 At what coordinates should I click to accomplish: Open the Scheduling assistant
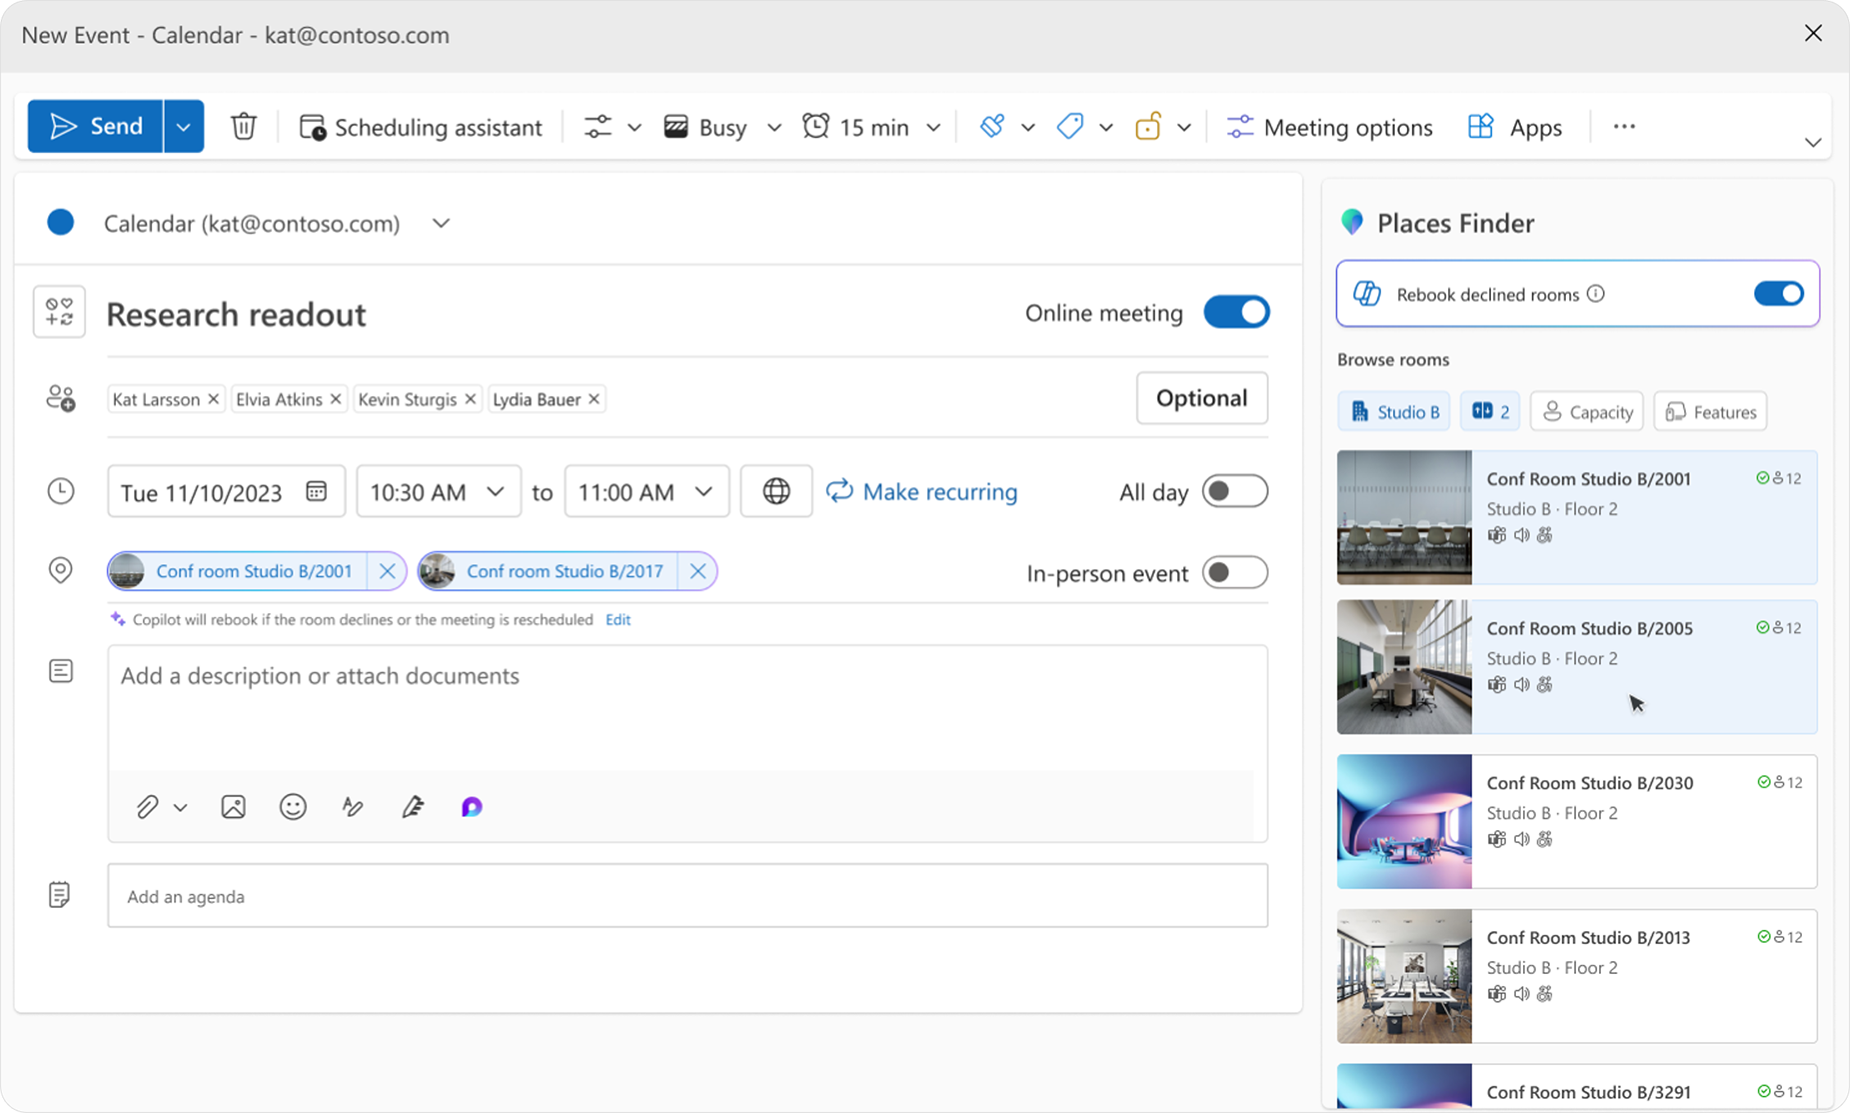point(421,127)
